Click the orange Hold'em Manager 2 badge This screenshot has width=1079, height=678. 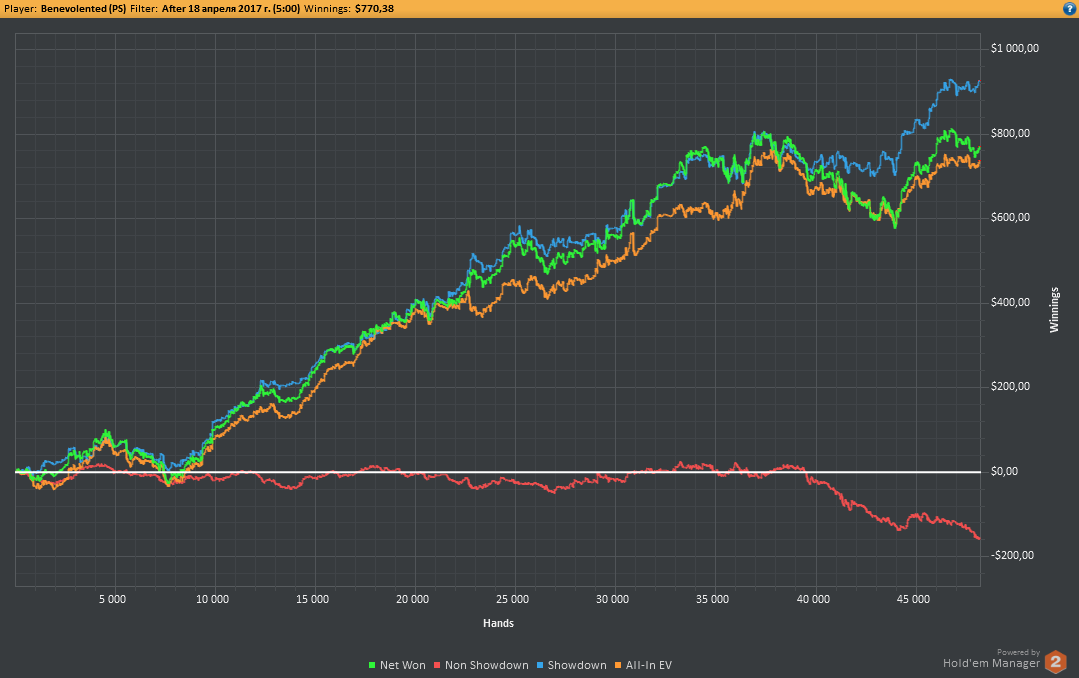[1055, 661]
